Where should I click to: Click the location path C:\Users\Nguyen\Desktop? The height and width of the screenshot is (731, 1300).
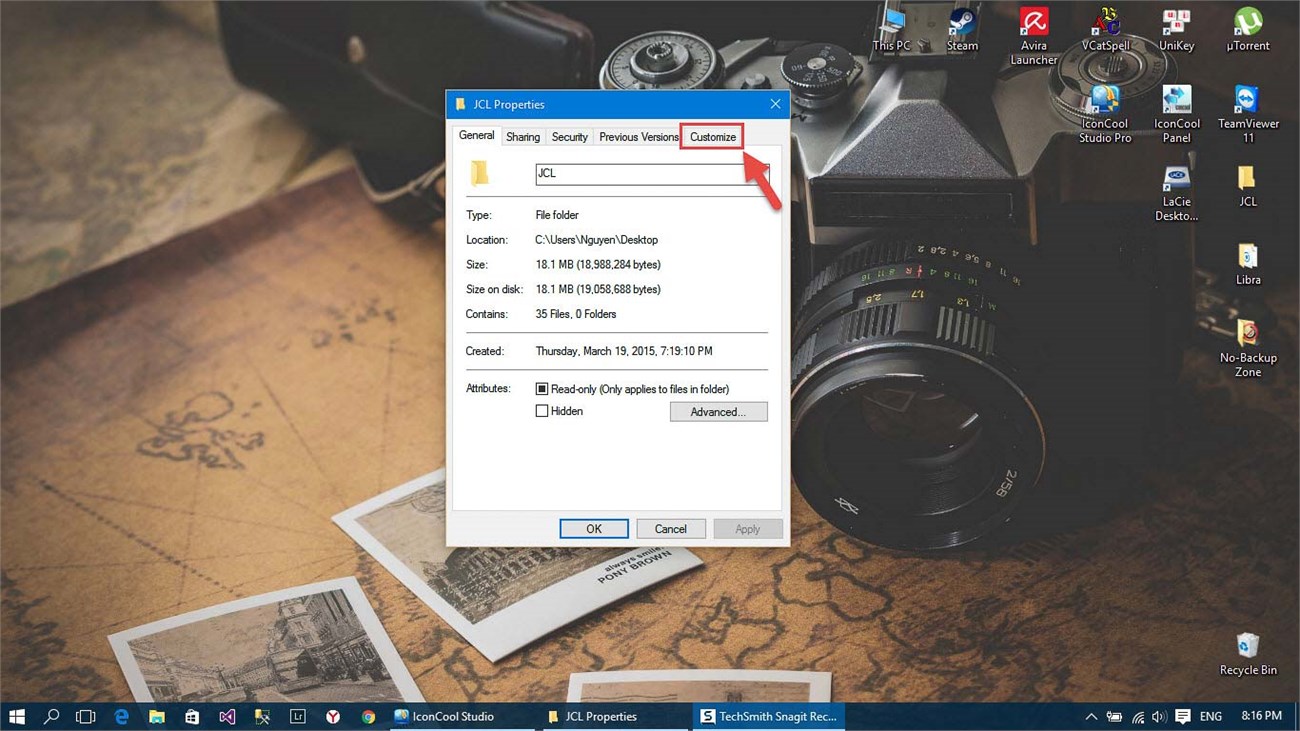coord(596,240)
